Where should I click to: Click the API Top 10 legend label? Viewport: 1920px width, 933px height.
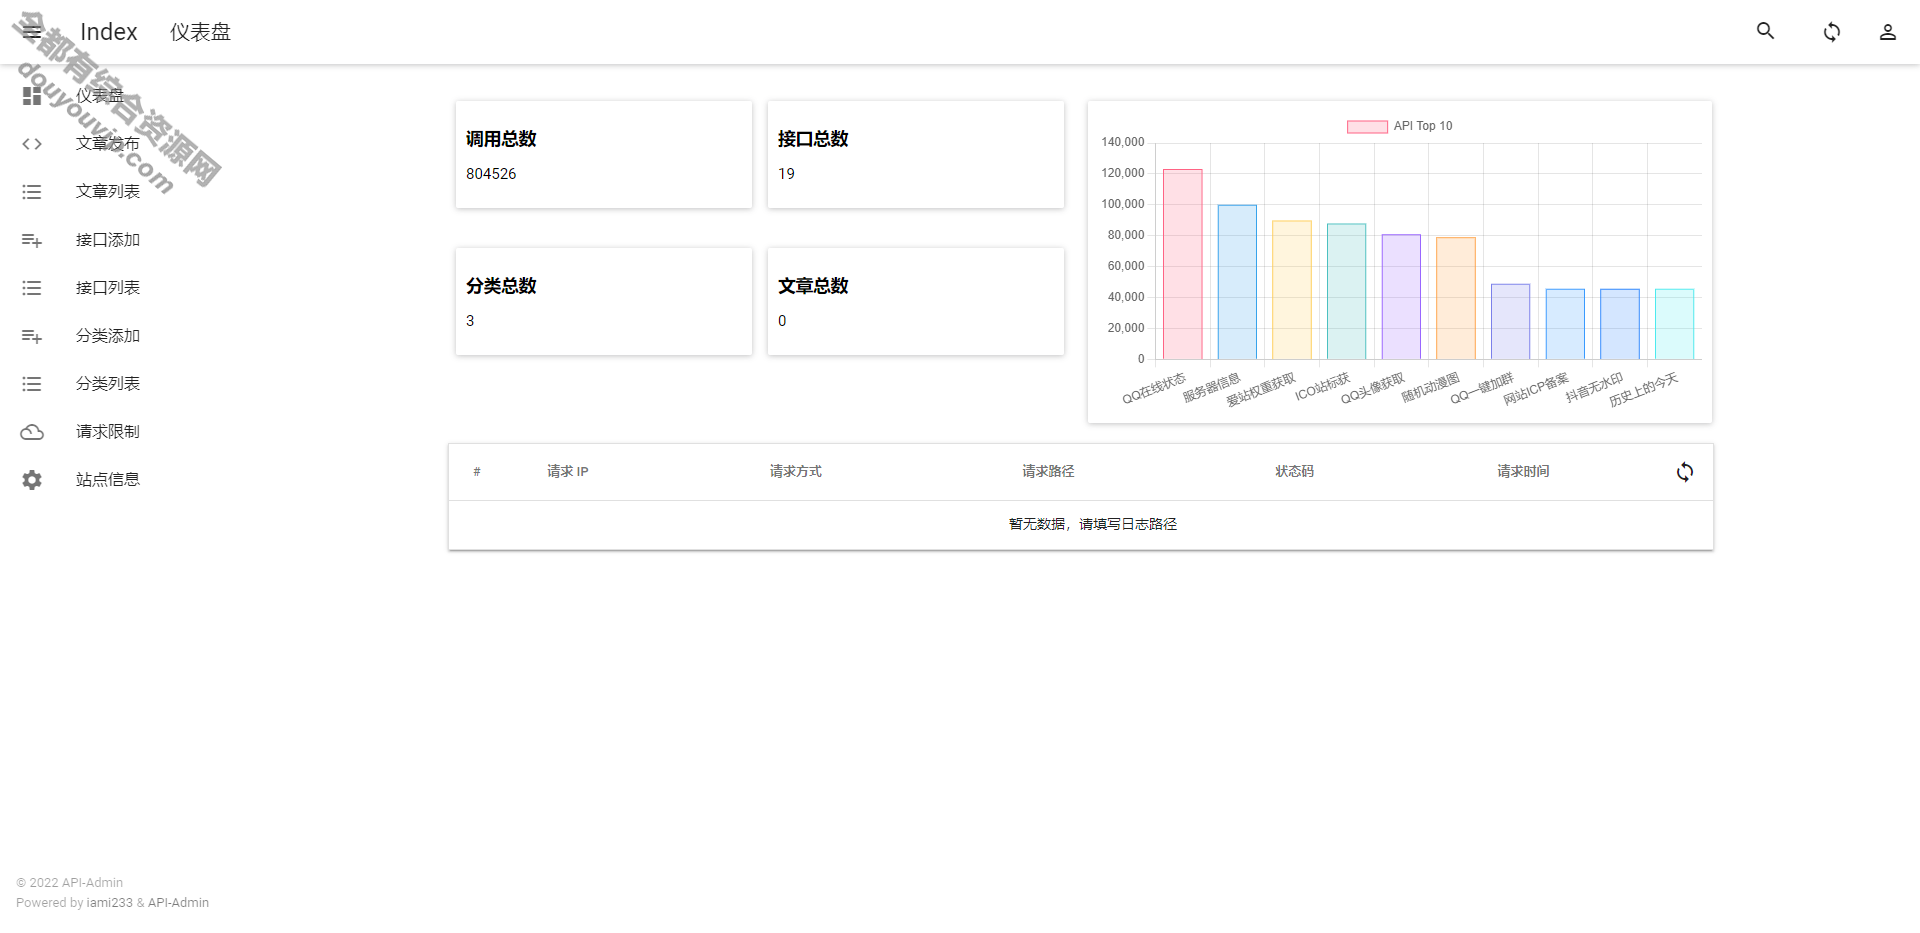point(1423,126)
